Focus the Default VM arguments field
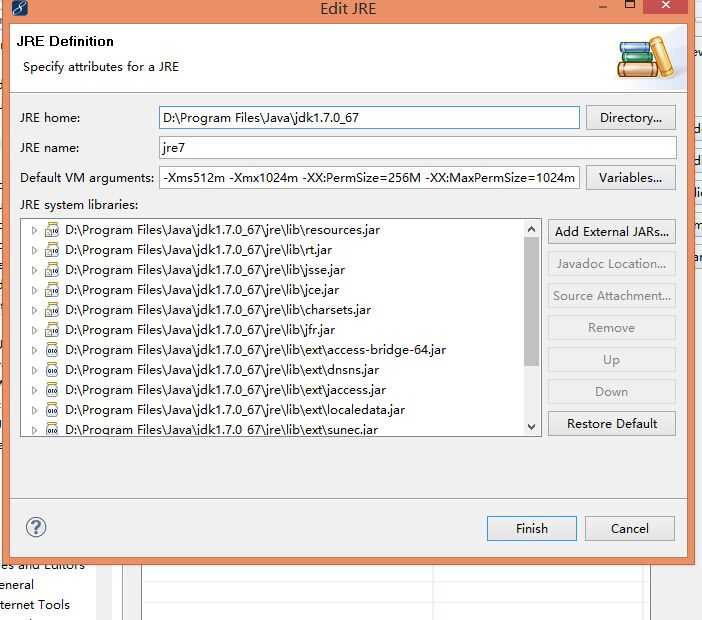Image resolution: width=702 pixels, height=620 pixels. pyautogui.click(x=369, y=178)
